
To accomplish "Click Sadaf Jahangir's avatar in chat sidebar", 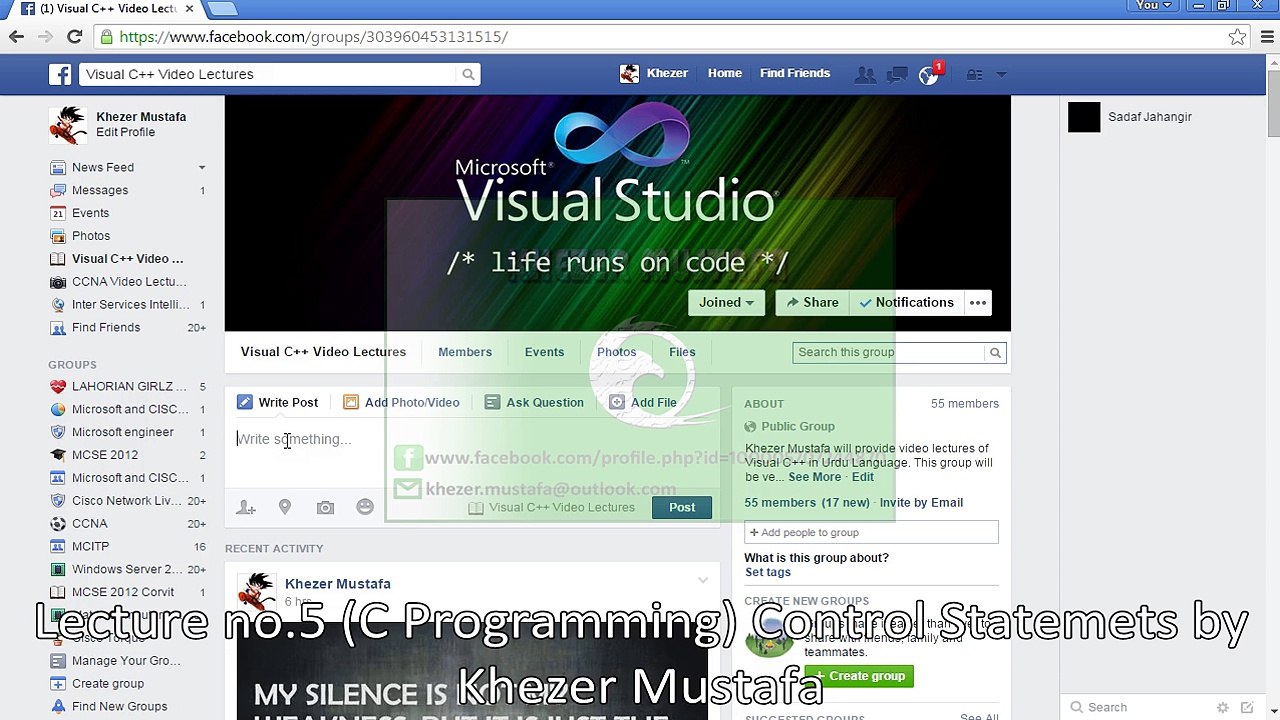I will [x=1084, y=117].
